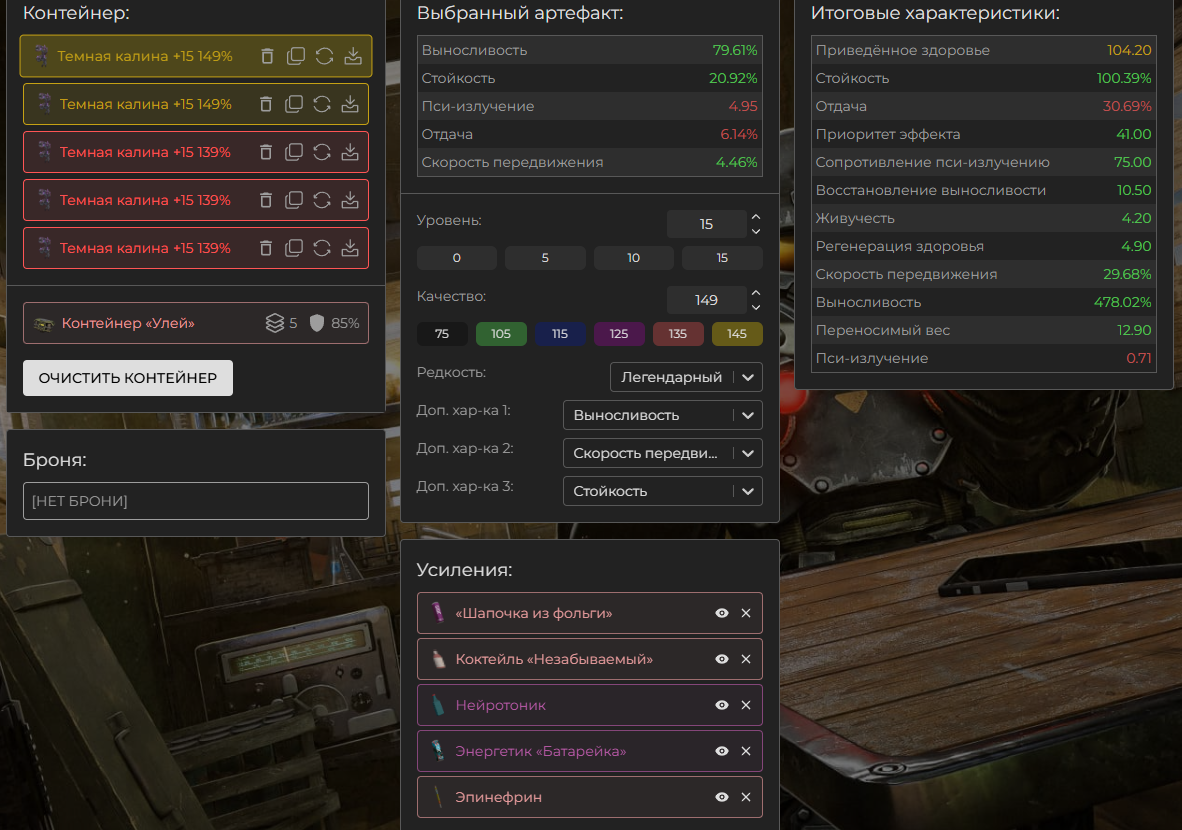This screenshot has height=830, width=1182.
Task: Swap the second Темная калина 149% artifact
Action: [322, 104]
